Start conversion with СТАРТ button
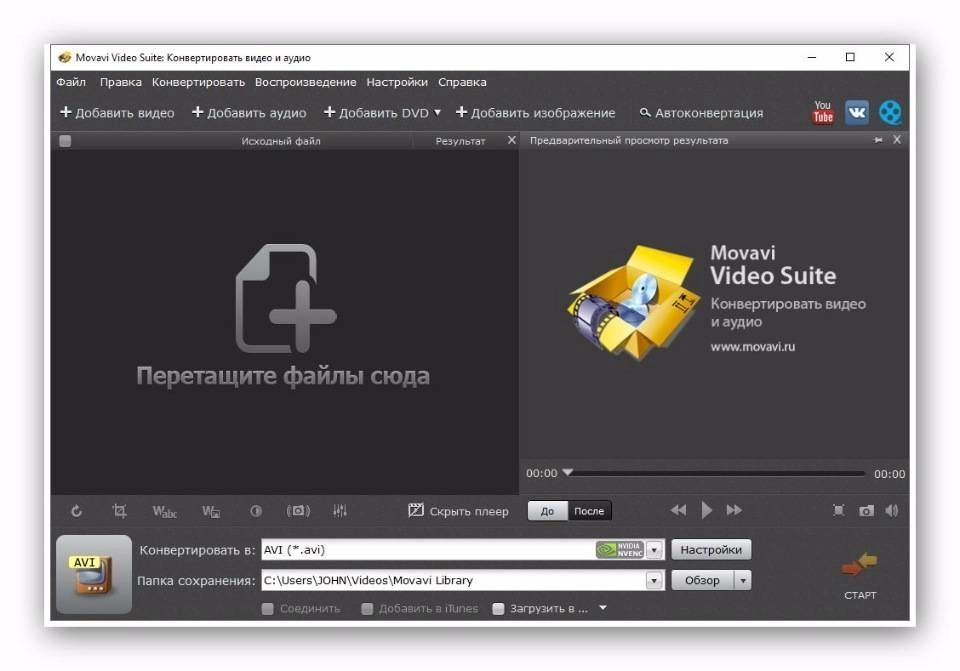The image size is (960, 671). pyautogui.click(x=860, y=575)
